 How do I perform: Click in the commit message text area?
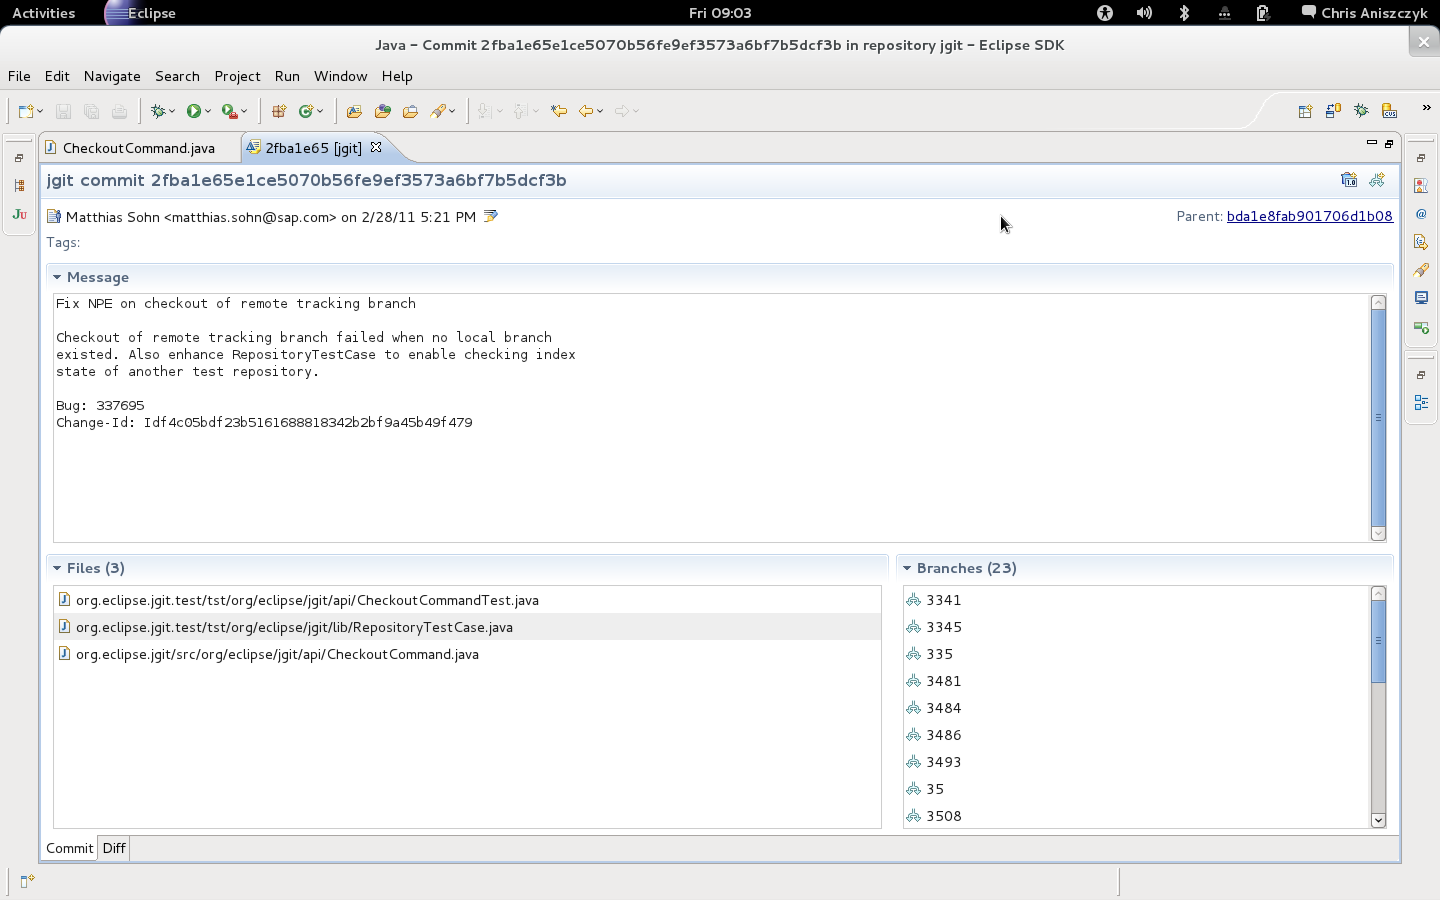tap(711, 418)
